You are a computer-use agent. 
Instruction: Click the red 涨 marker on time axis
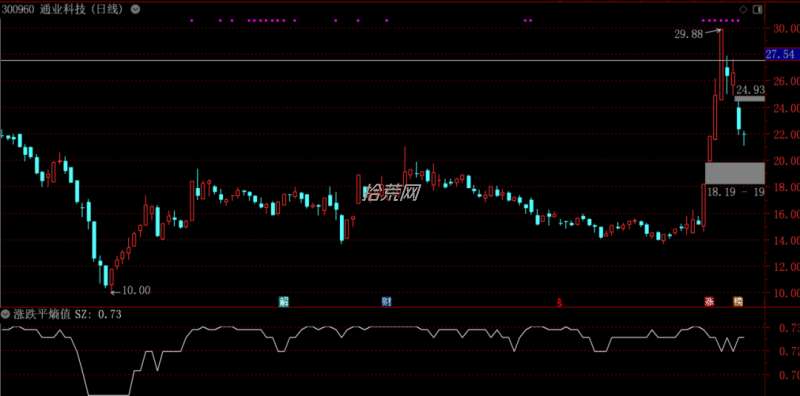click(709, 301)
